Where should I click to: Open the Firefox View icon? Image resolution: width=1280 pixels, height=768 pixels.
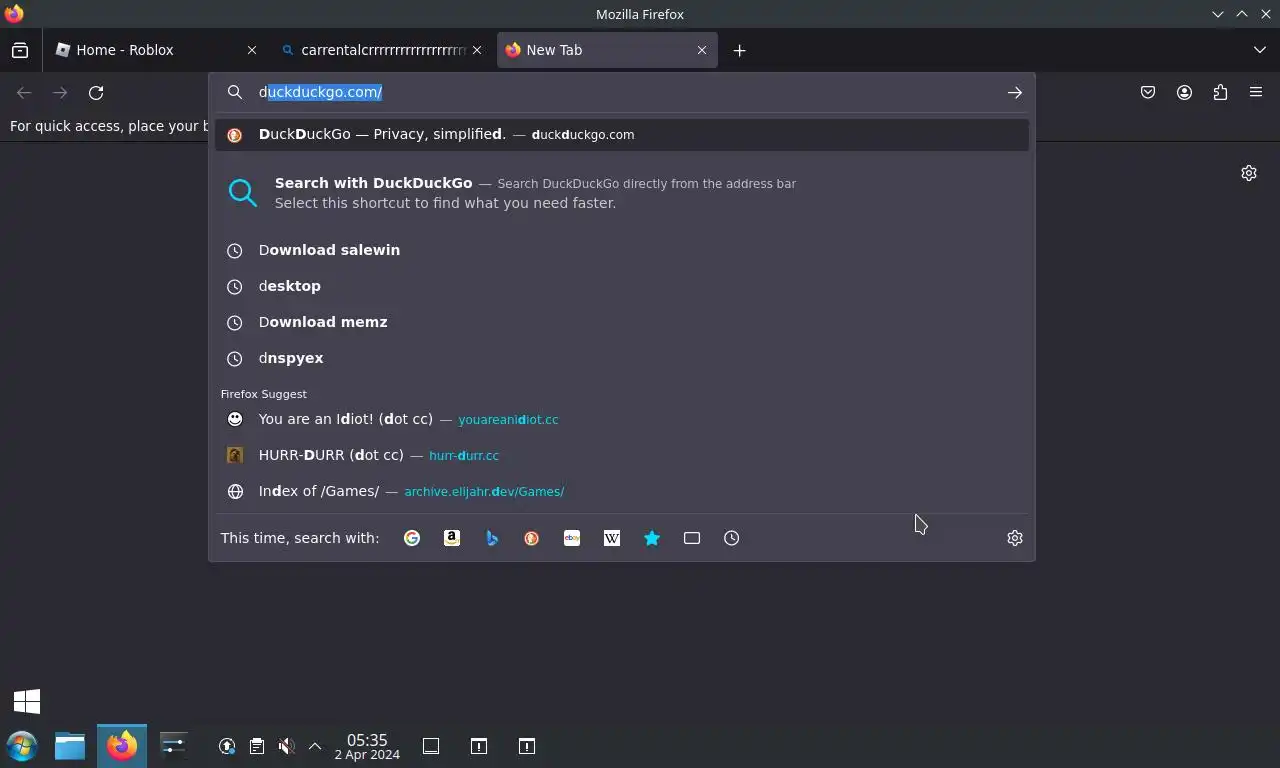[20, 50]
